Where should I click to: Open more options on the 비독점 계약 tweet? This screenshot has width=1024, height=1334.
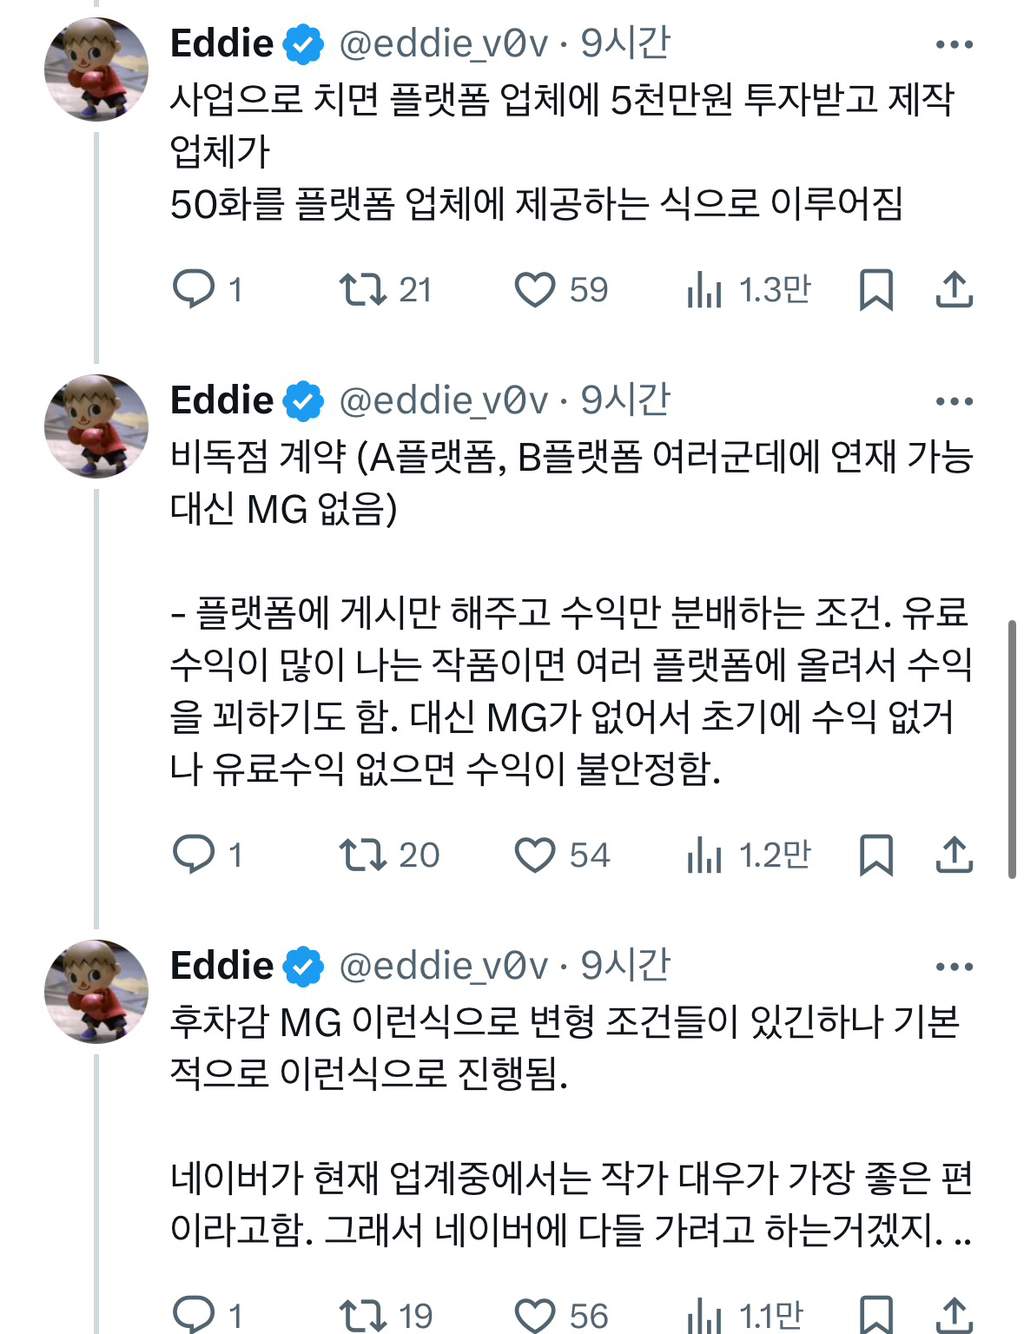tap(952, 399)
